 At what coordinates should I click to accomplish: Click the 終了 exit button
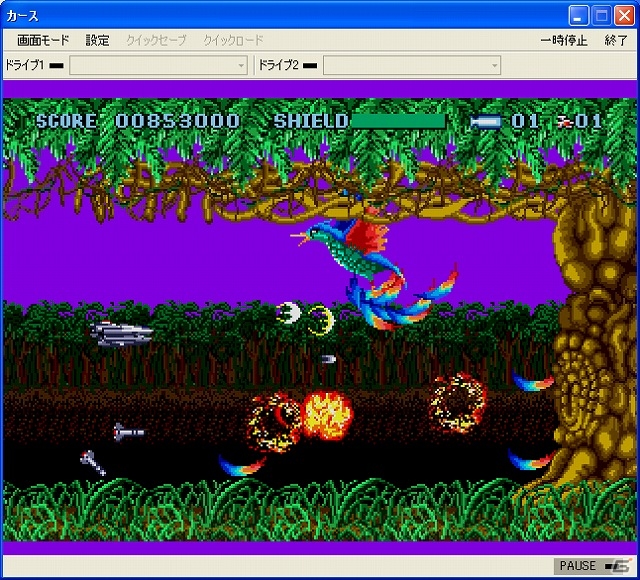[x=616, y=40]
